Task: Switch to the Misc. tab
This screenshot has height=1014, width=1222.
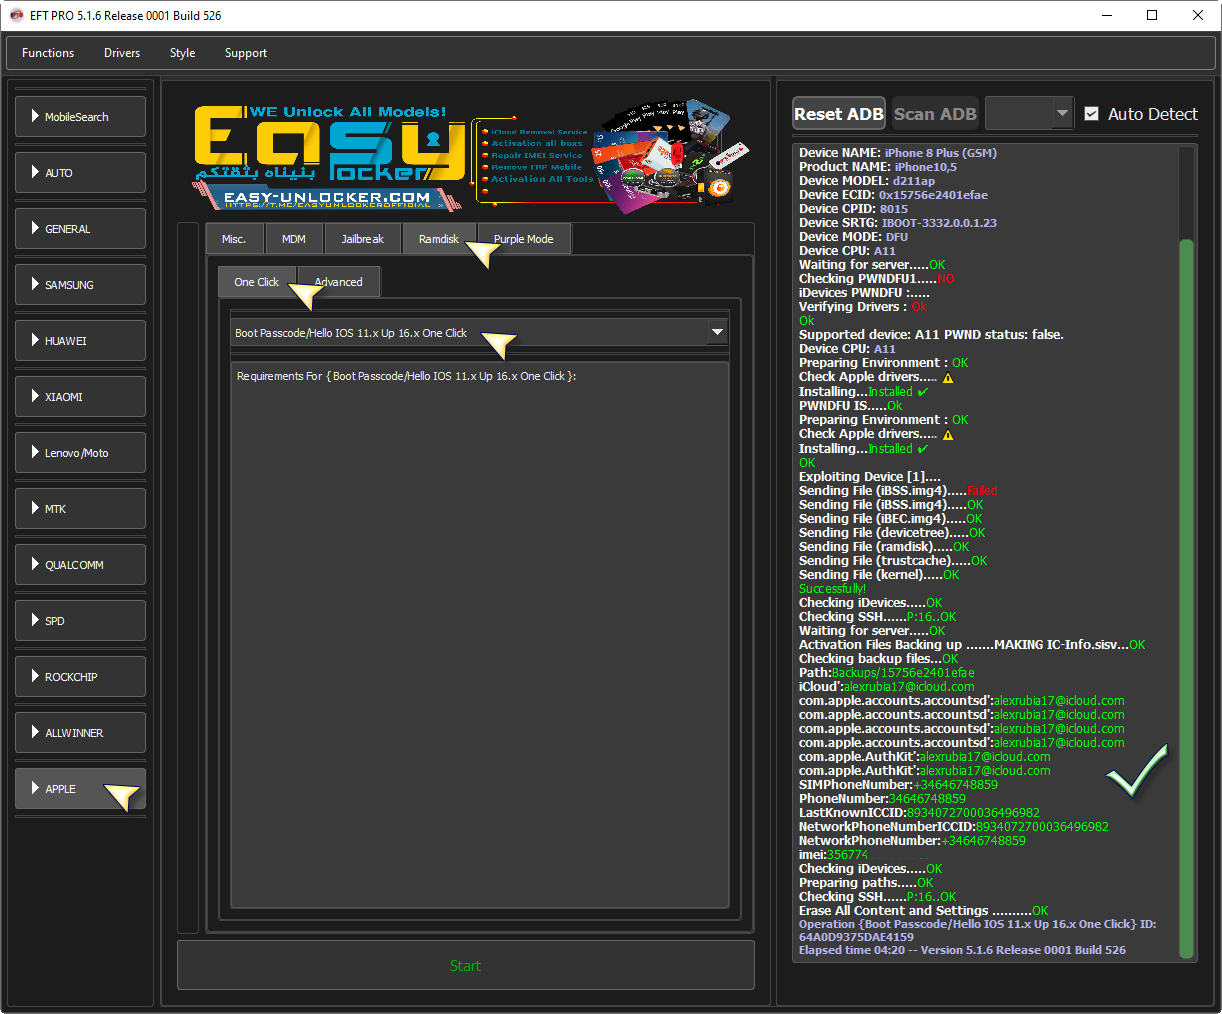Action: click(234, 239)
